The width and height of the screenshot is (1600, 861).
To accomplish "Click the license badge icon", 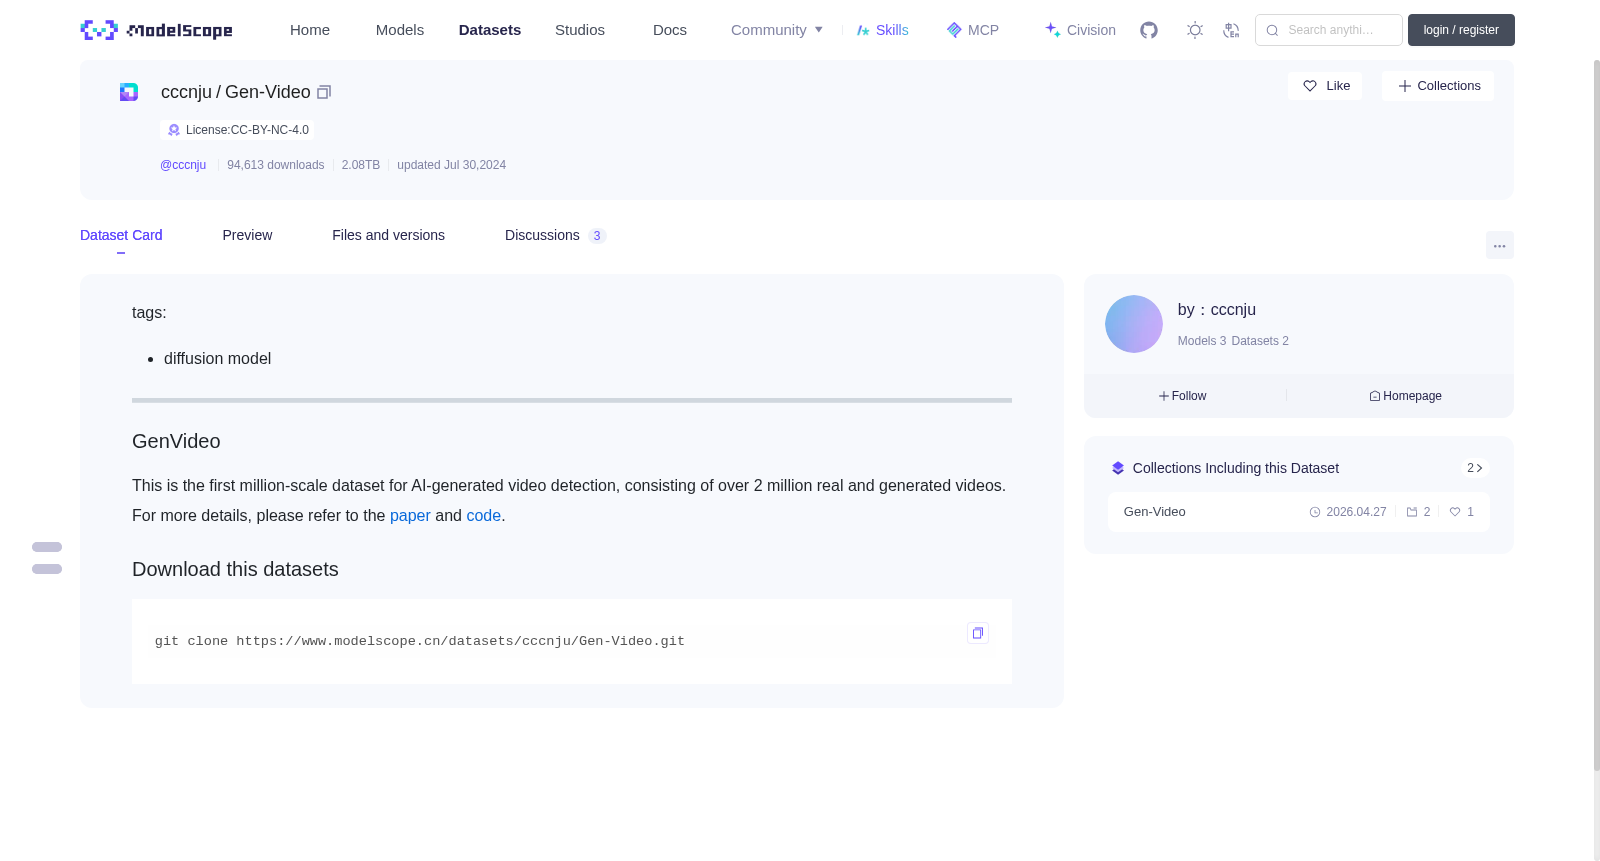I will tap(174, 130).
